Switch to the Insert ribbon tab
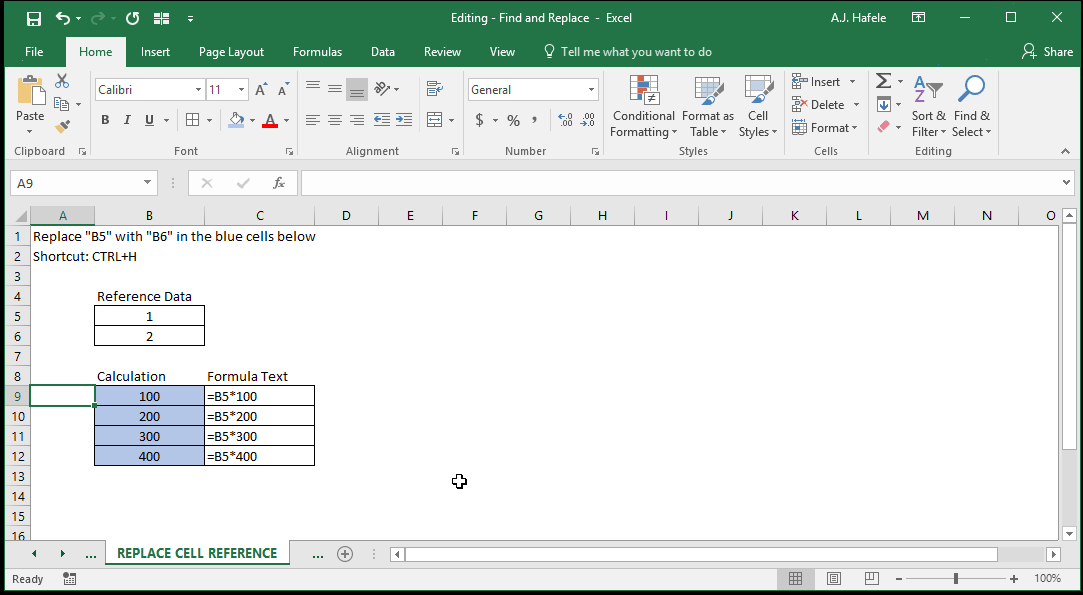The width and height of the screenshot is (1083, 595). (155, 52)
